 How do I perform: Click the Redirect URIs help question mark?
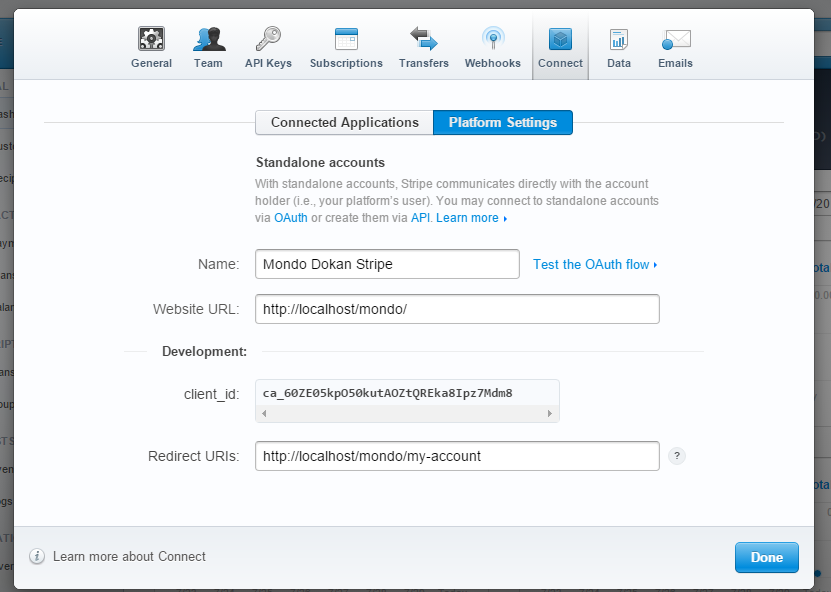(x=677, y=456)
